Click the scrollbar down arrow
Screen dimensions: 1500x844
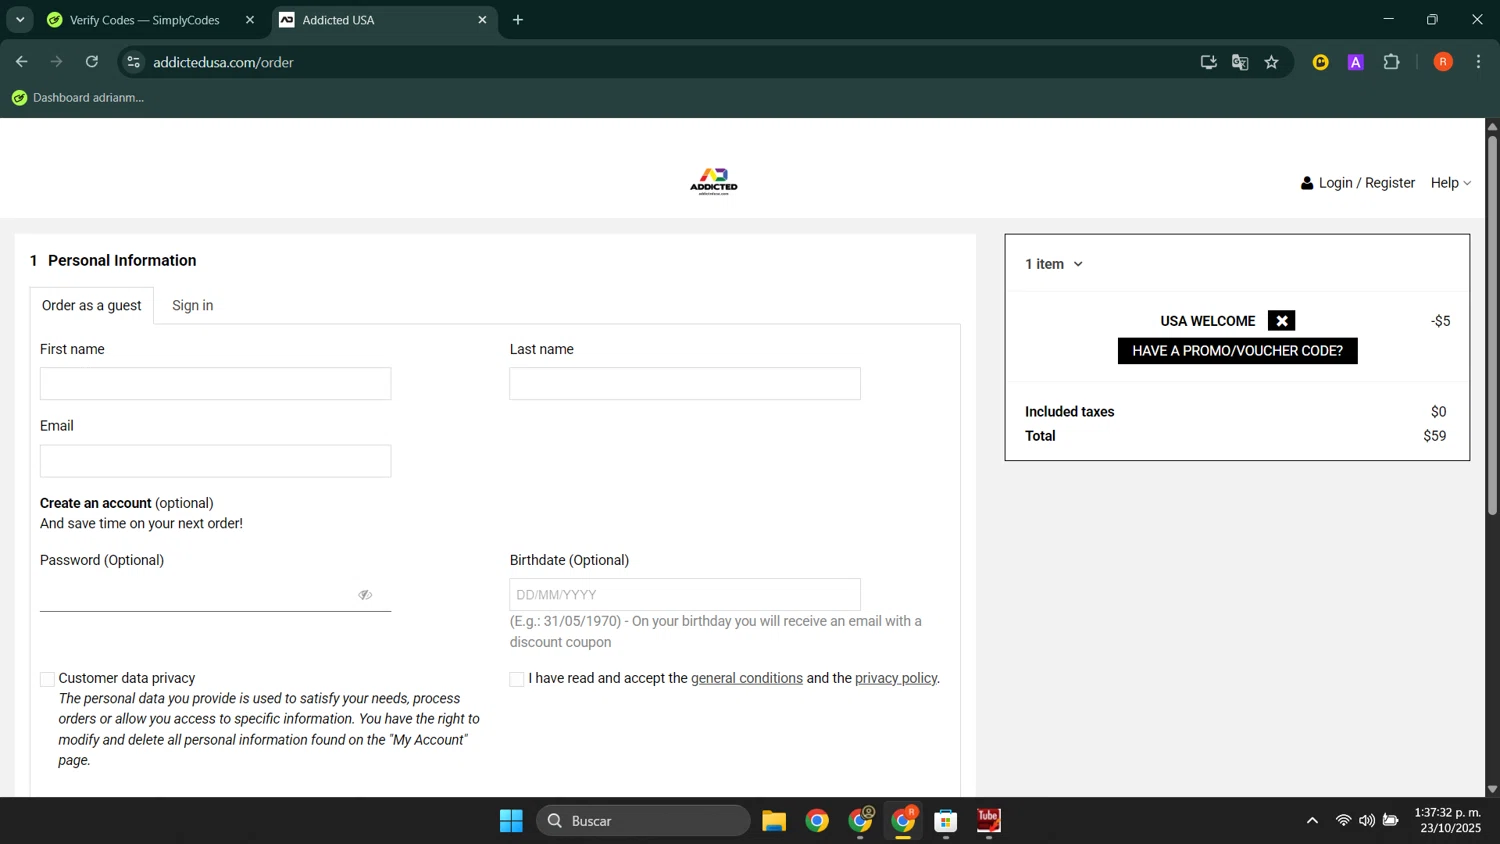click(1492, 789)
